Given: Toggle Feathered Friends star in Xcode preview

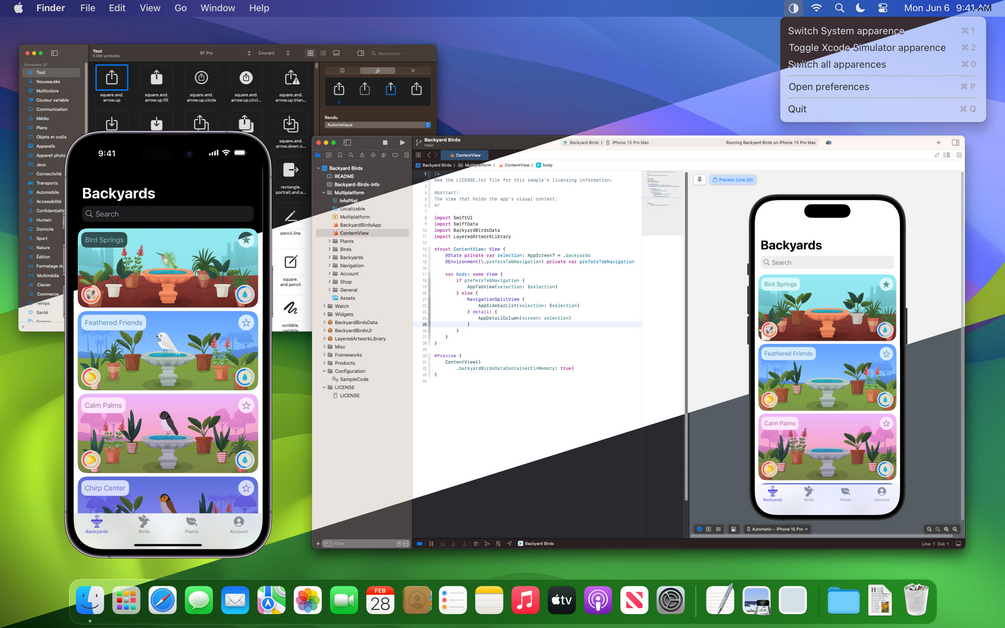Looking at the screenshot, I should (x=886, y=353).
